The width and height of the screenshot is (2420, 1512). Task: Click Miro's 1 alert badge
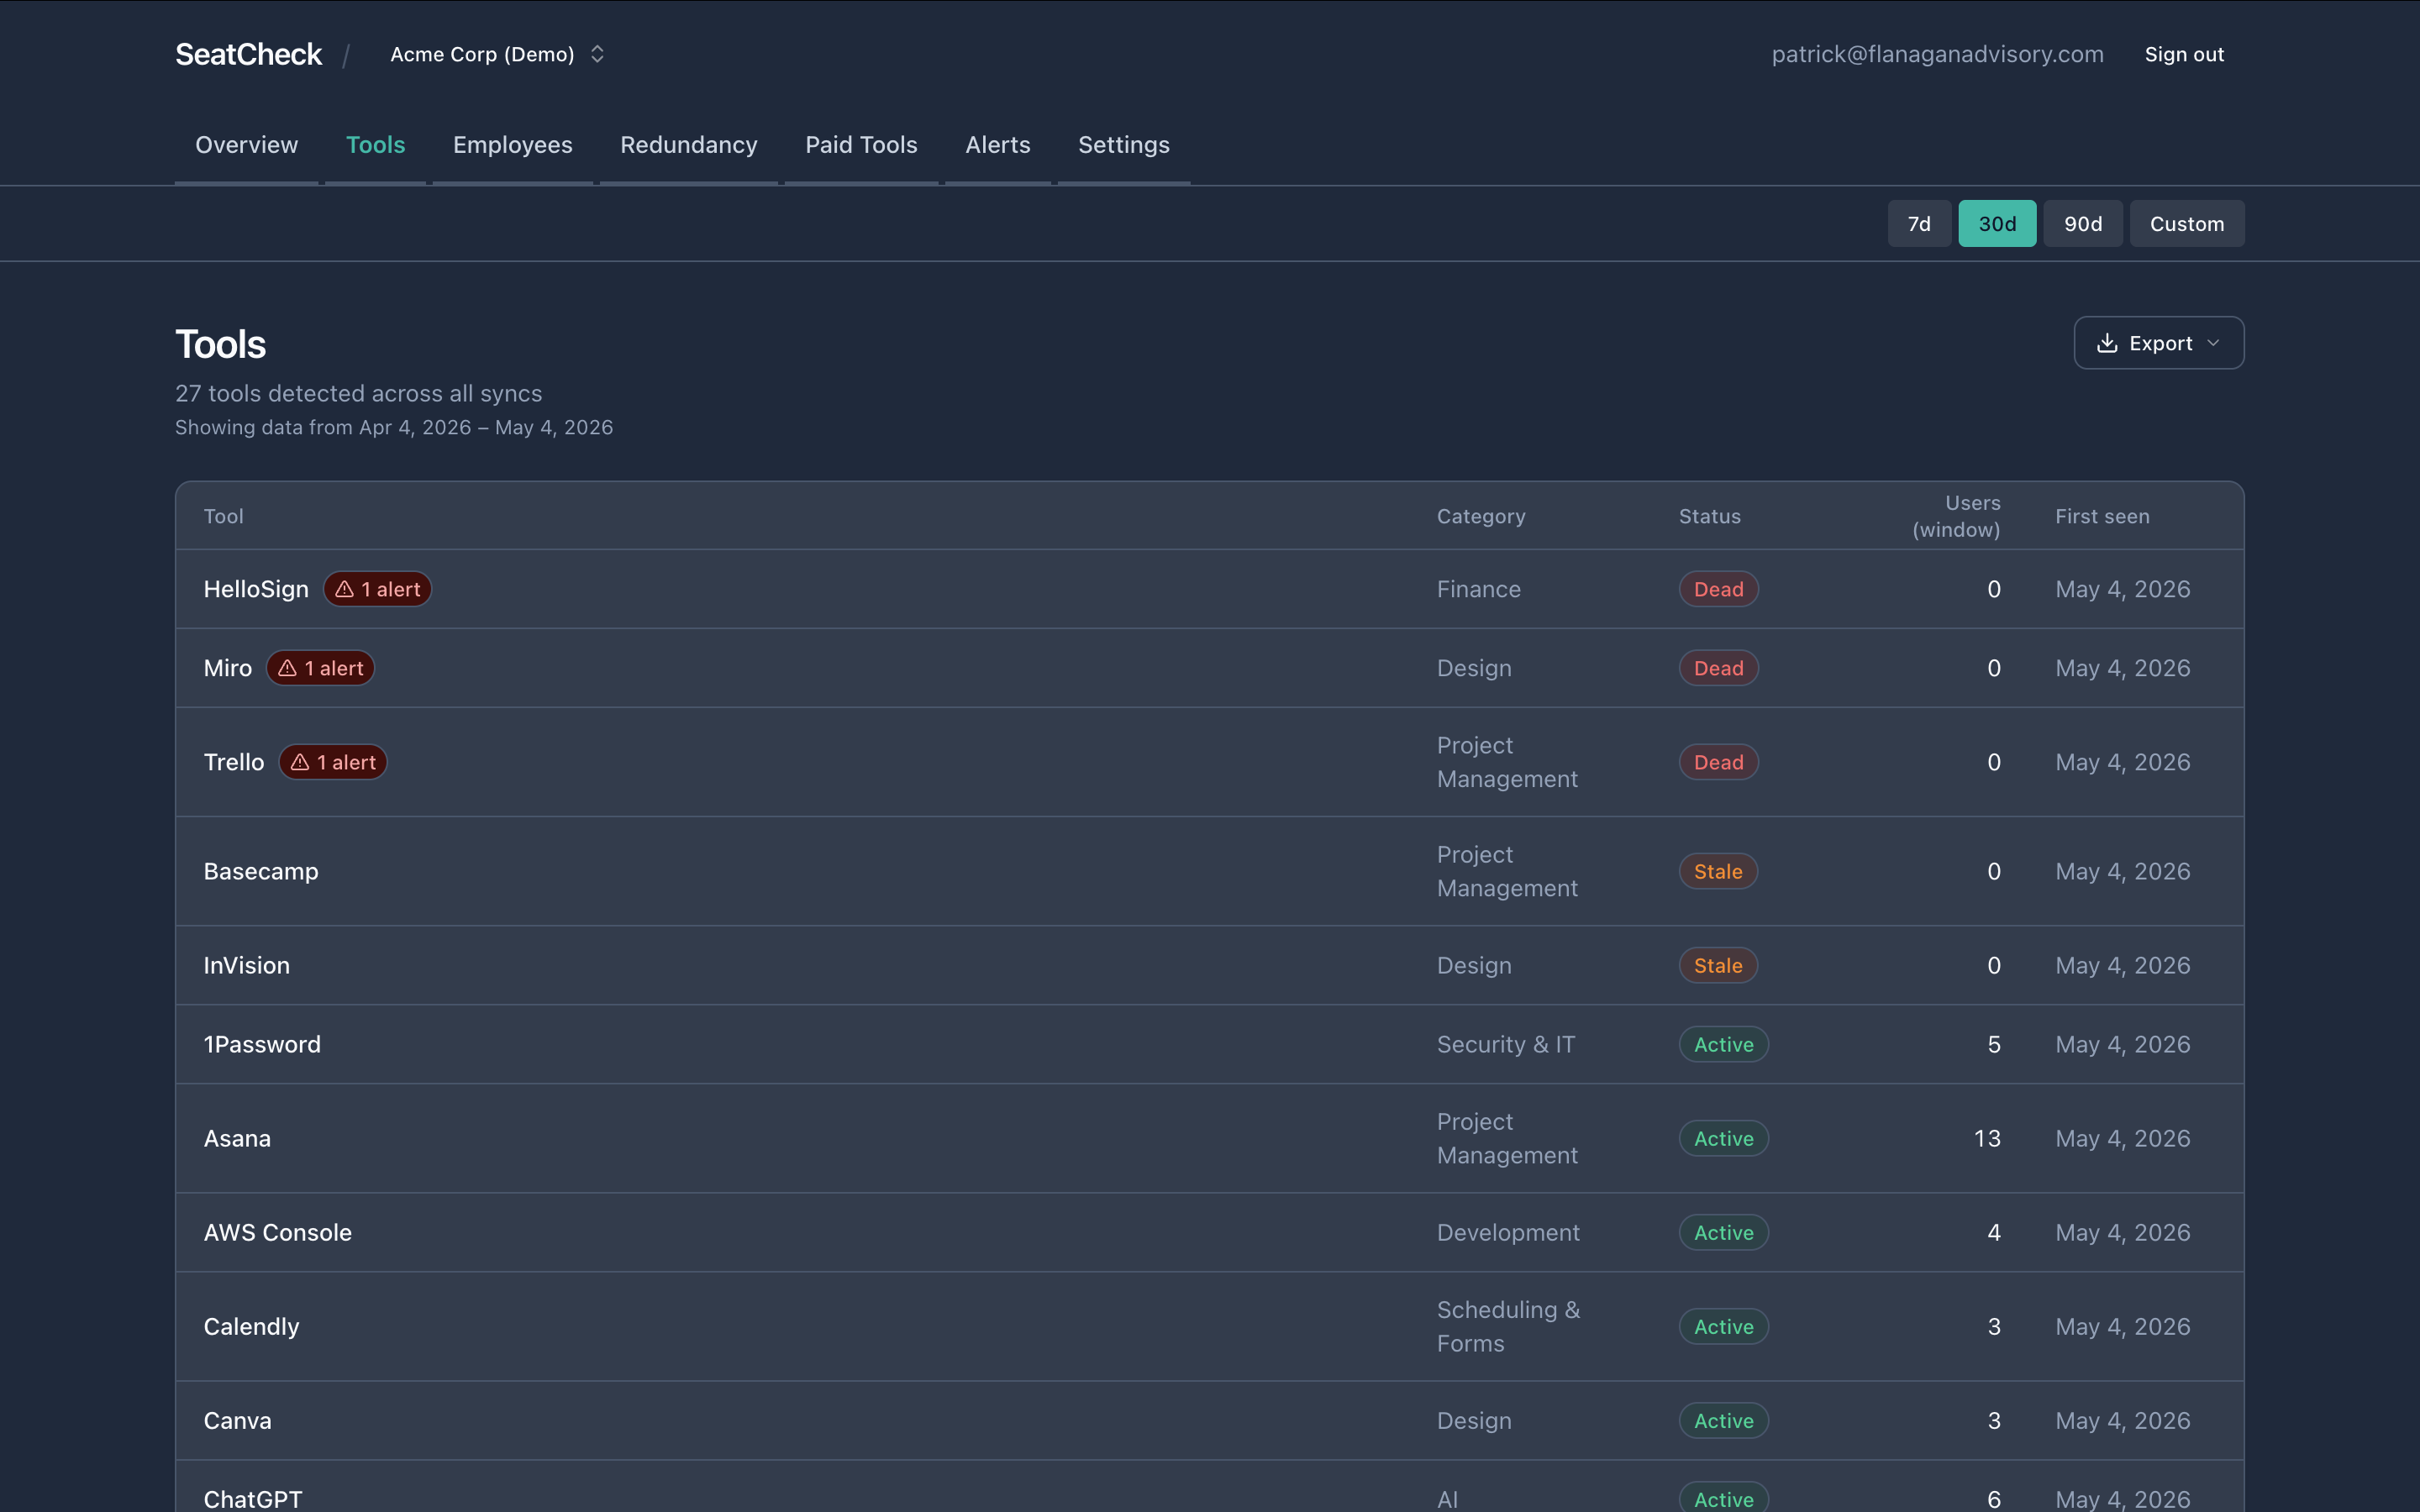pos(320,668)
